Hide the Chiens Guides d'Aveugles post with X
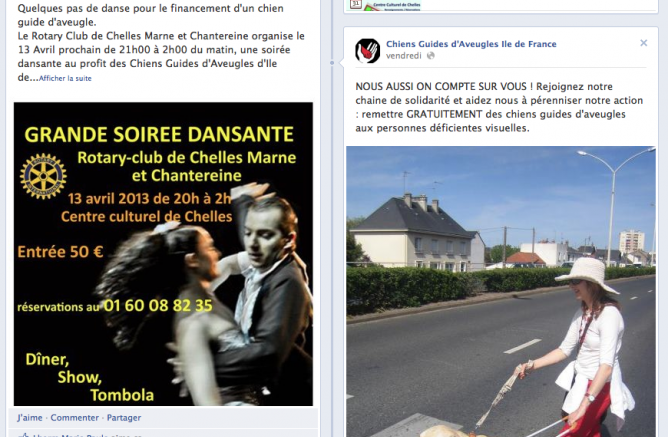 (x=643, y=43)
